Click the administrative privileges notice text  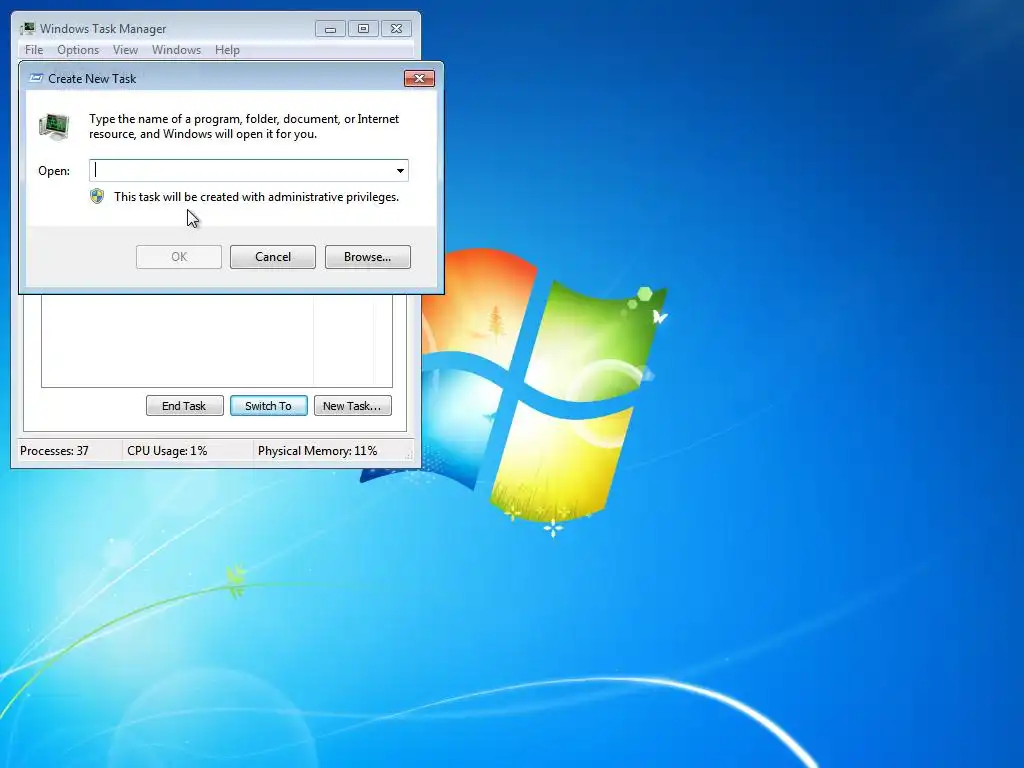click(256, 197)
